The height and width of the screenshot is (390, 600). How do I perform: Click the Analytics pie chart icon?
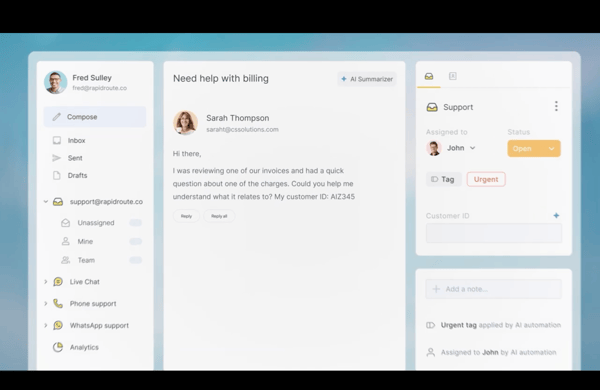pyautogui.click(x=58, y=347)
